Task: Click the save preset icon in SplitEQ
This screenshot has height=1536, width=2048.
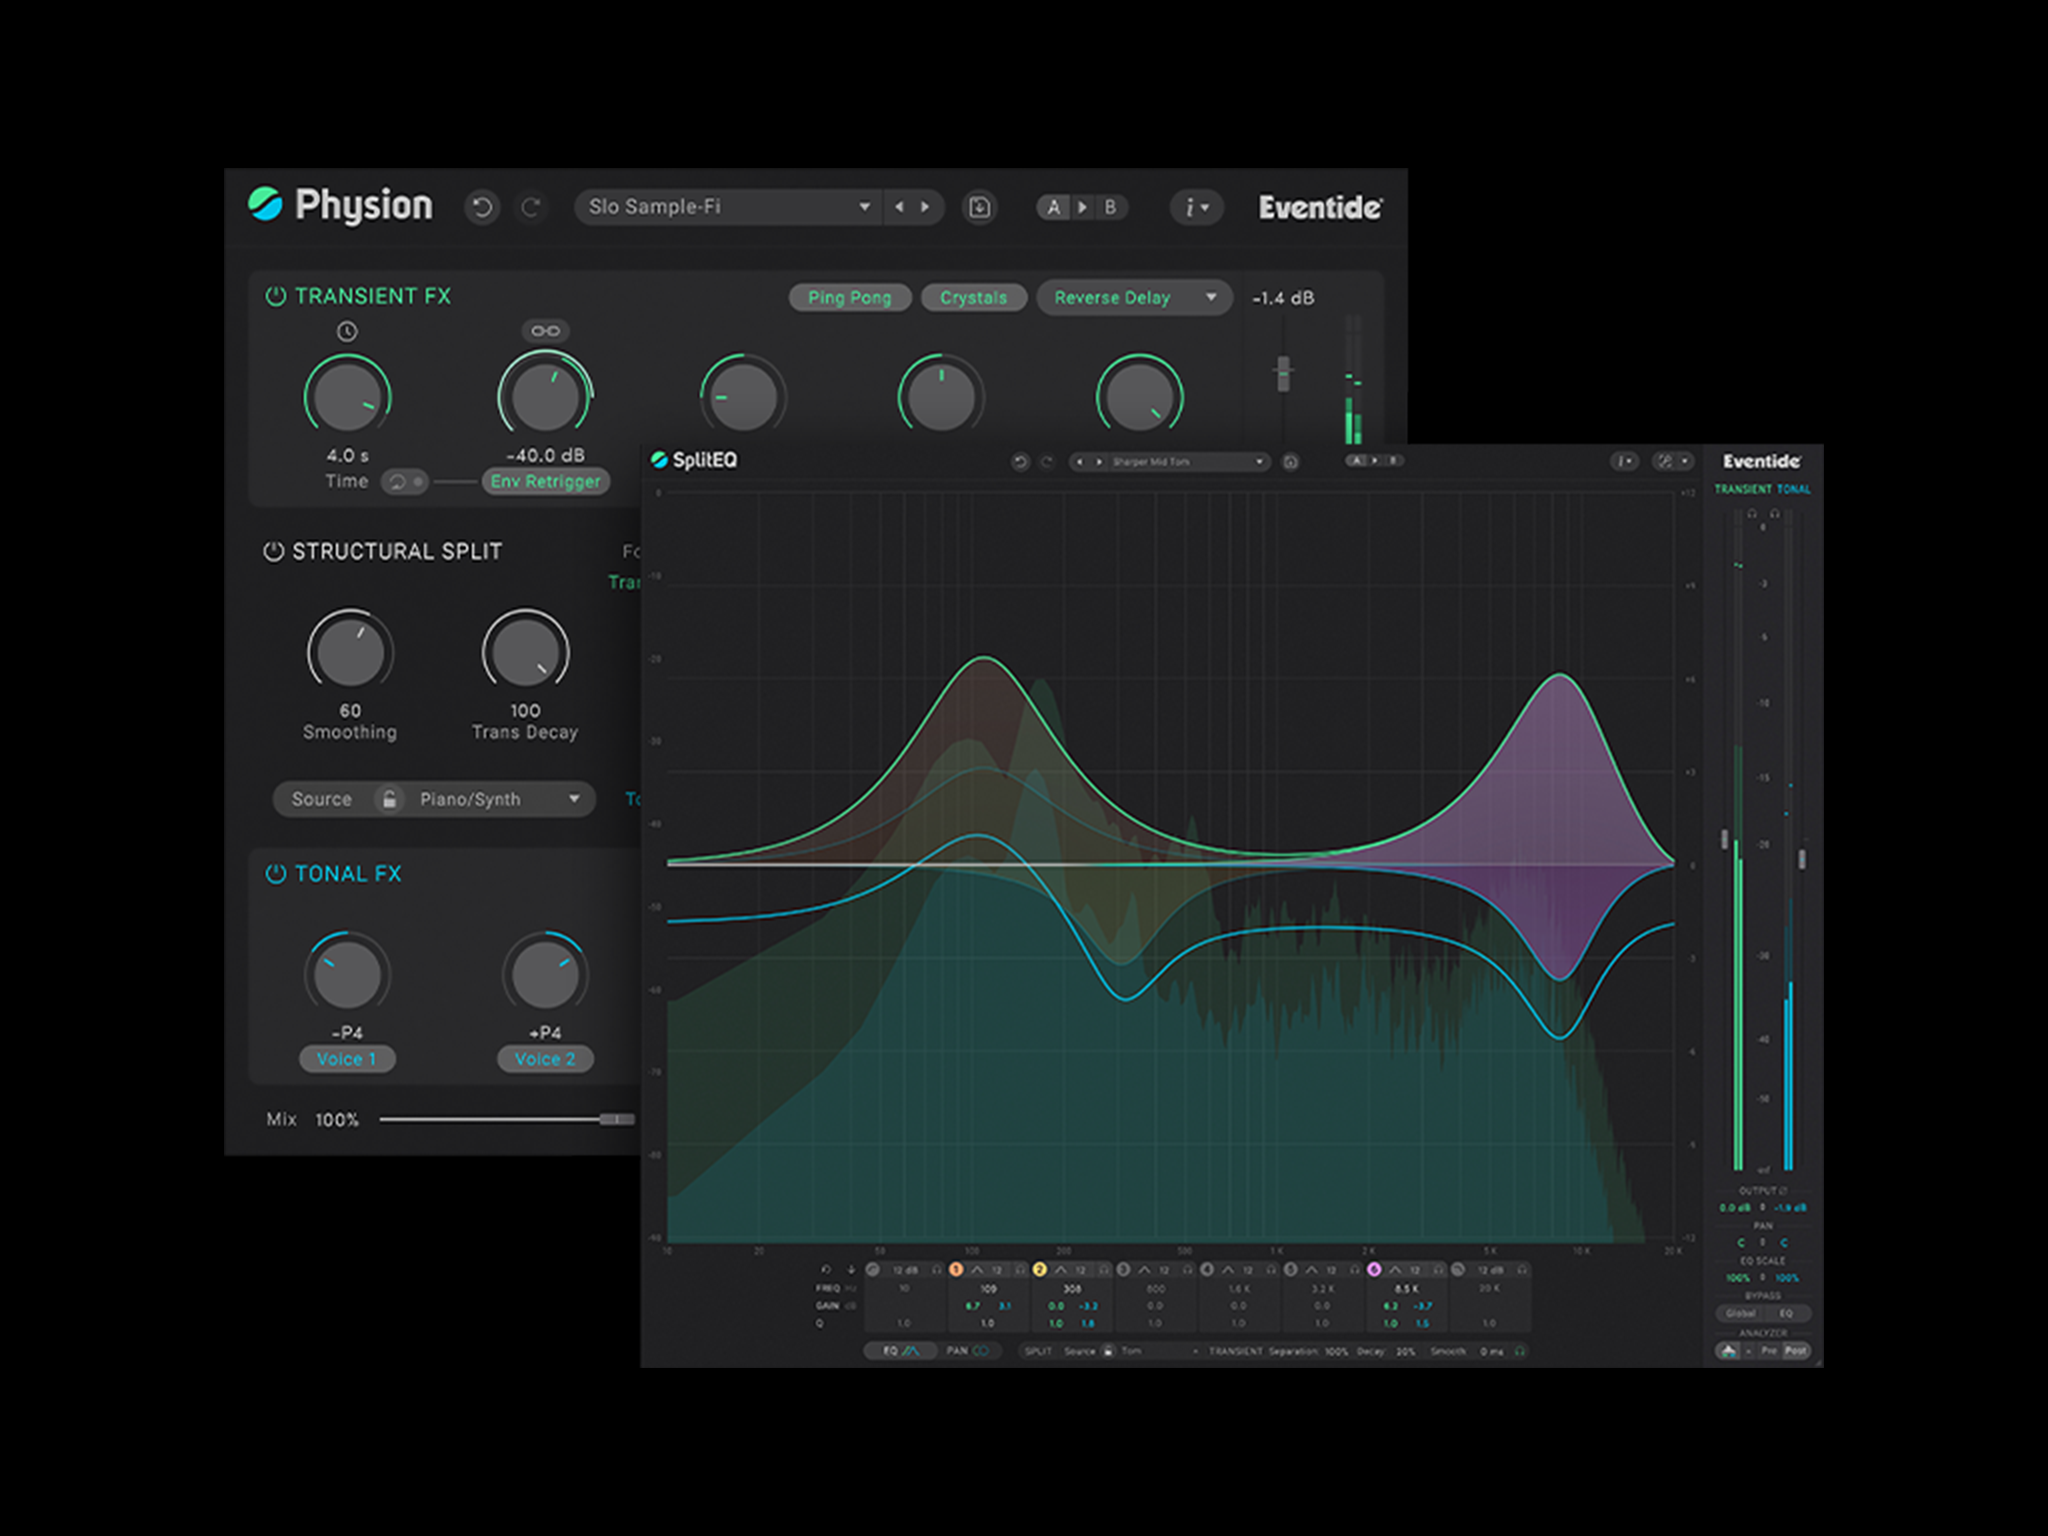Action: [1291, 461]
